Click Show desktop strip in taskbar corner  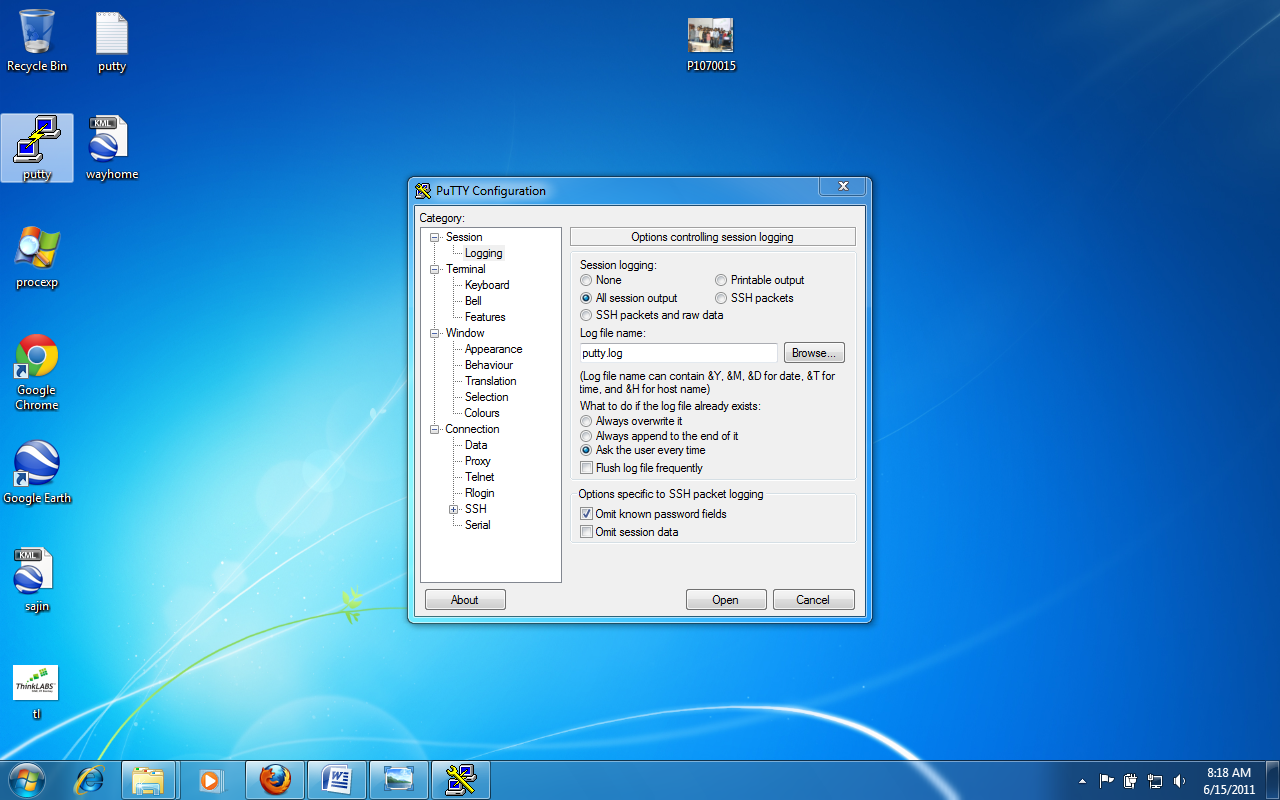1273,780
